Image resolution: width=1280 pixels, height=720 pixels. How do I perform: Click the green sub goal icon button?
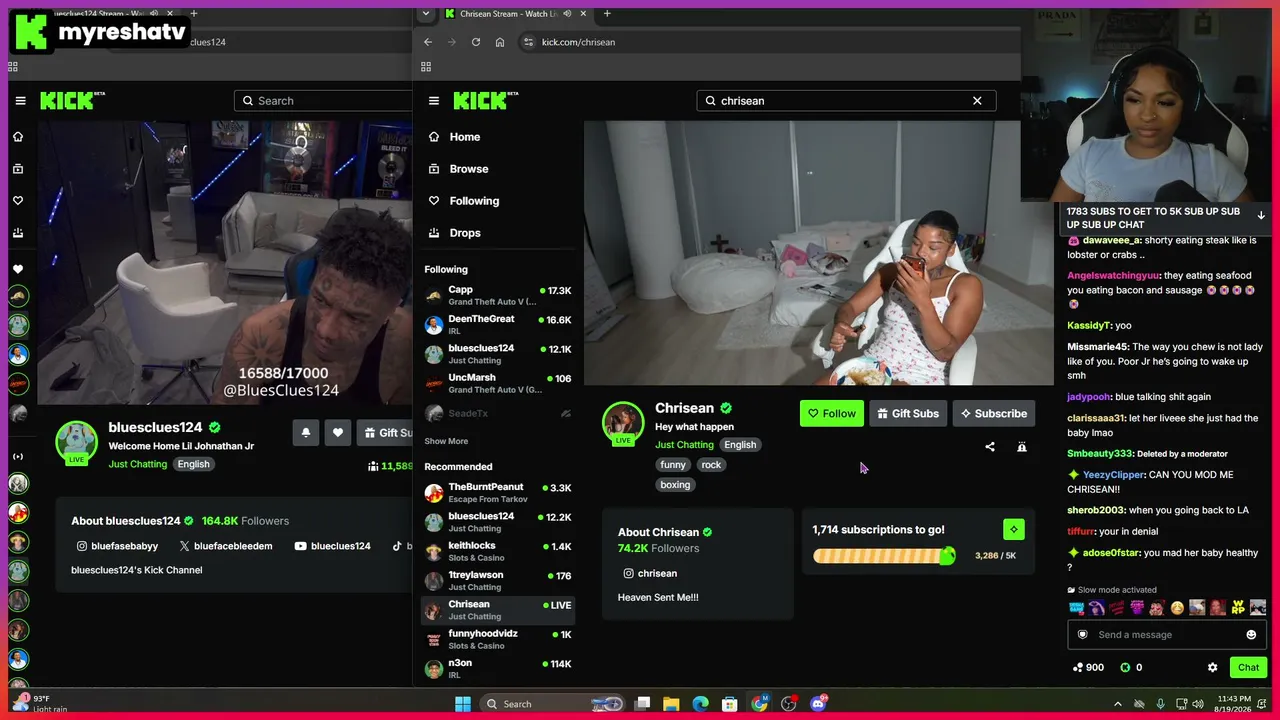(x=1014, y=529)
